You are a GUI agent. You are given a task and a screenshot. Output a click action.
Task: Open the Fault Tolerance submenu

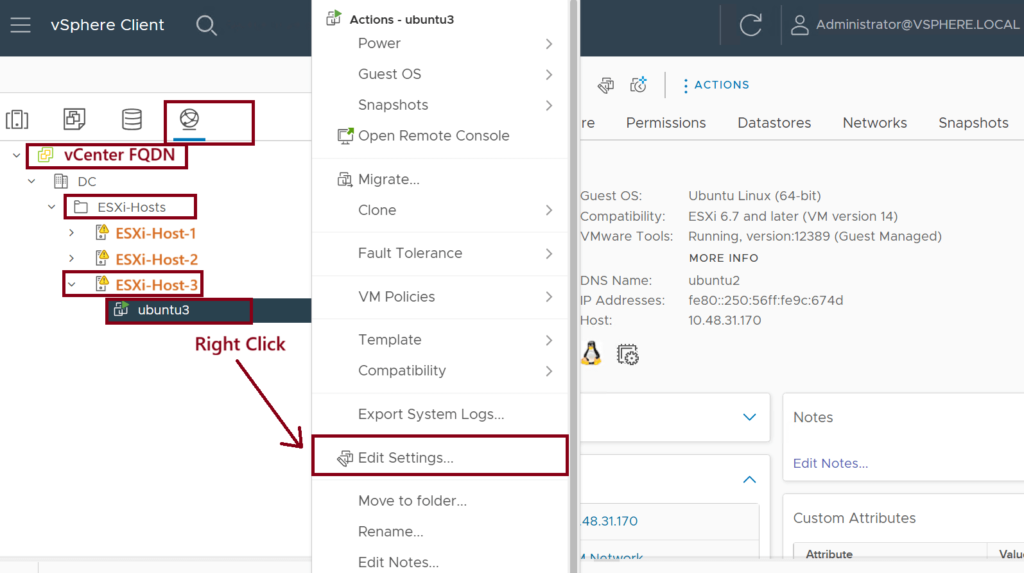pos(440,254)
